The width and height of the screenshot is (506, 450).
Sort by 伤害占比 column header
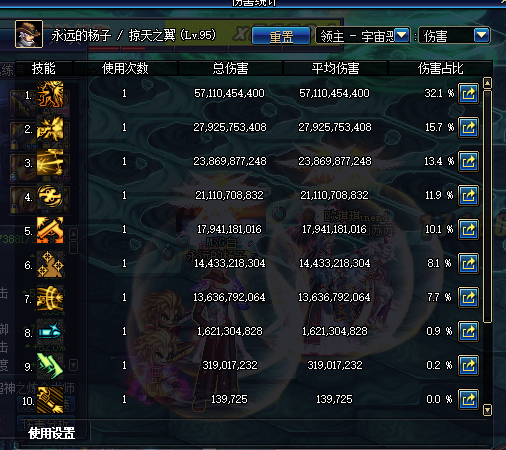(440, 68)
